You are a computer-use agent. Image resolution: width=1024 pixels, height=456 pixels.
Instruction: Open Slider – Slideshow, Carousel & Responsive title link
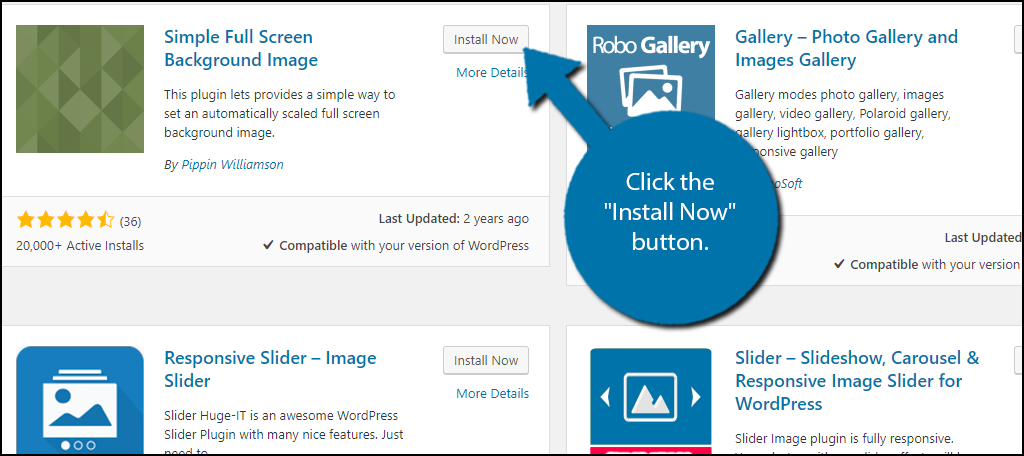coord(857,380)
